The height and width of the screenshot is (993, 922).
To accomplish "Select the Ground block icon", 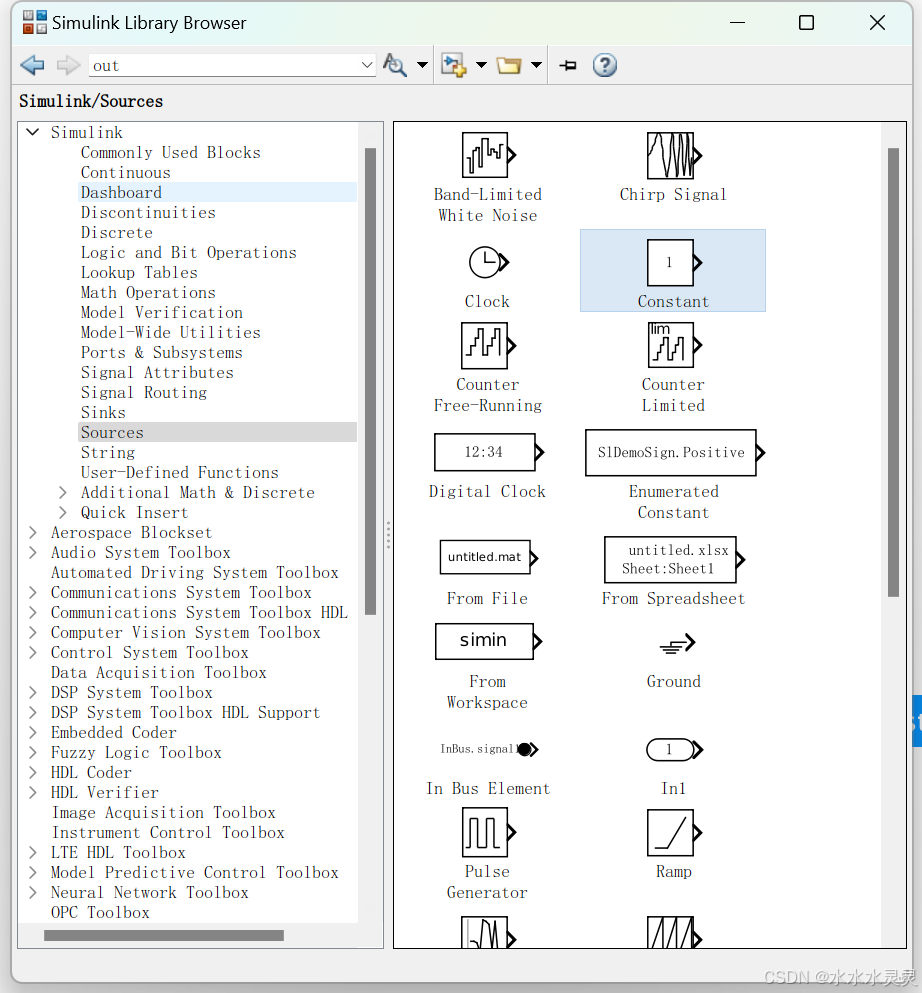I will [677, 644].
